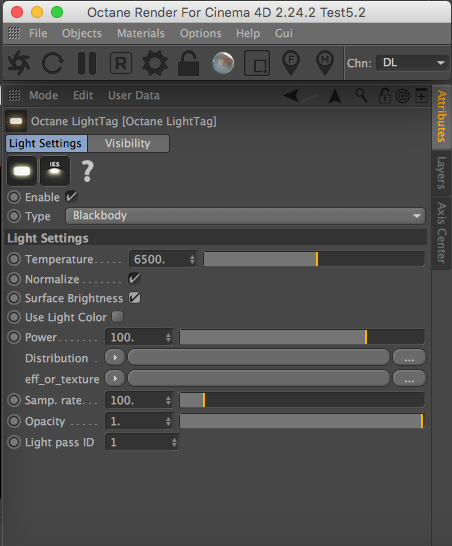This screenshot has height=546, width=452.
Task: Expand Distribution arrow button
Action: (x=115, y=357)
